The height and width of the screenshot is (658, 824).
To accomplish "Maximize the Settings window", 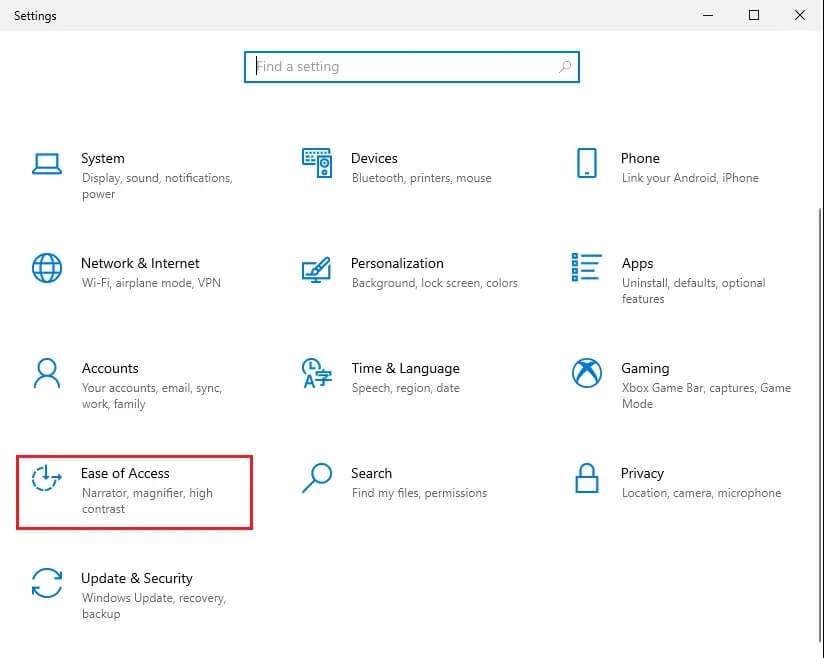I will pyautogui.click(x=754, y=15).
